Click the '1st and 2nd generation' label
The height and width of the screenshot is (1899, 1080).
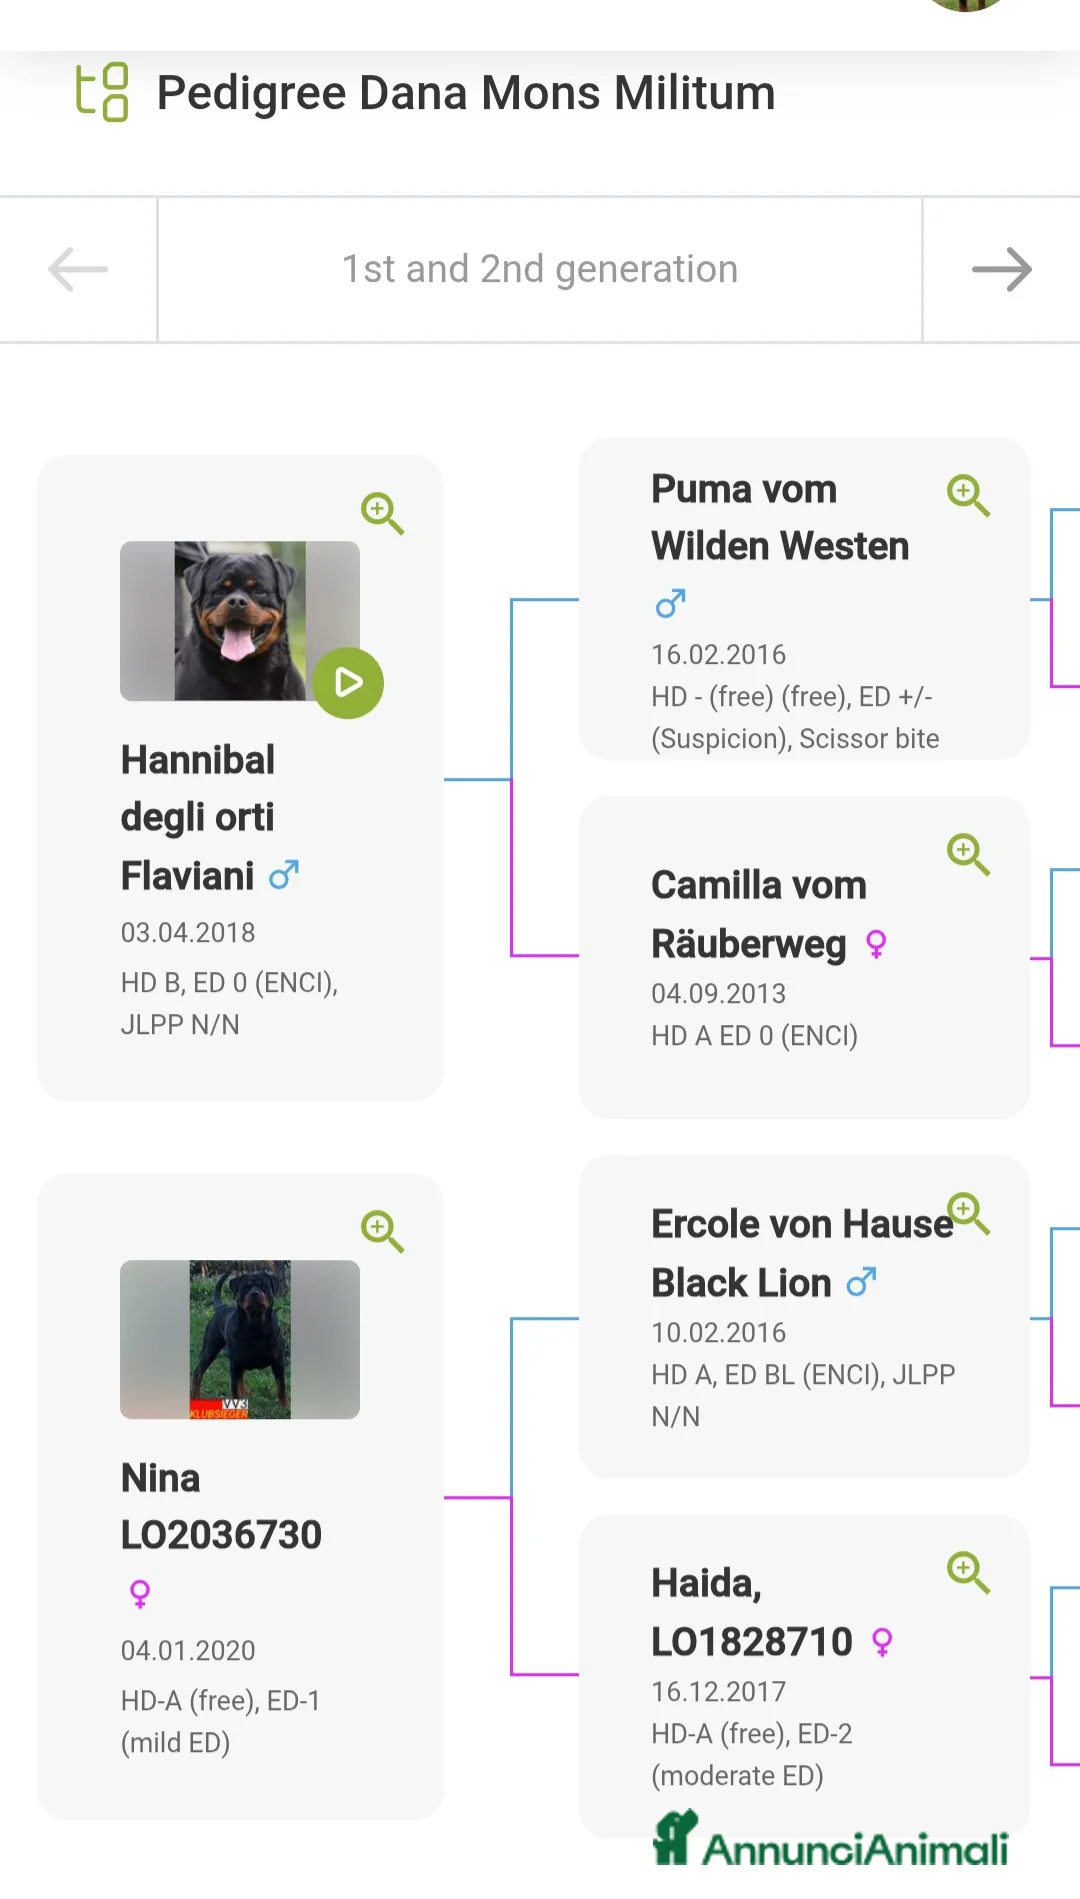click(x=540, y=268)
